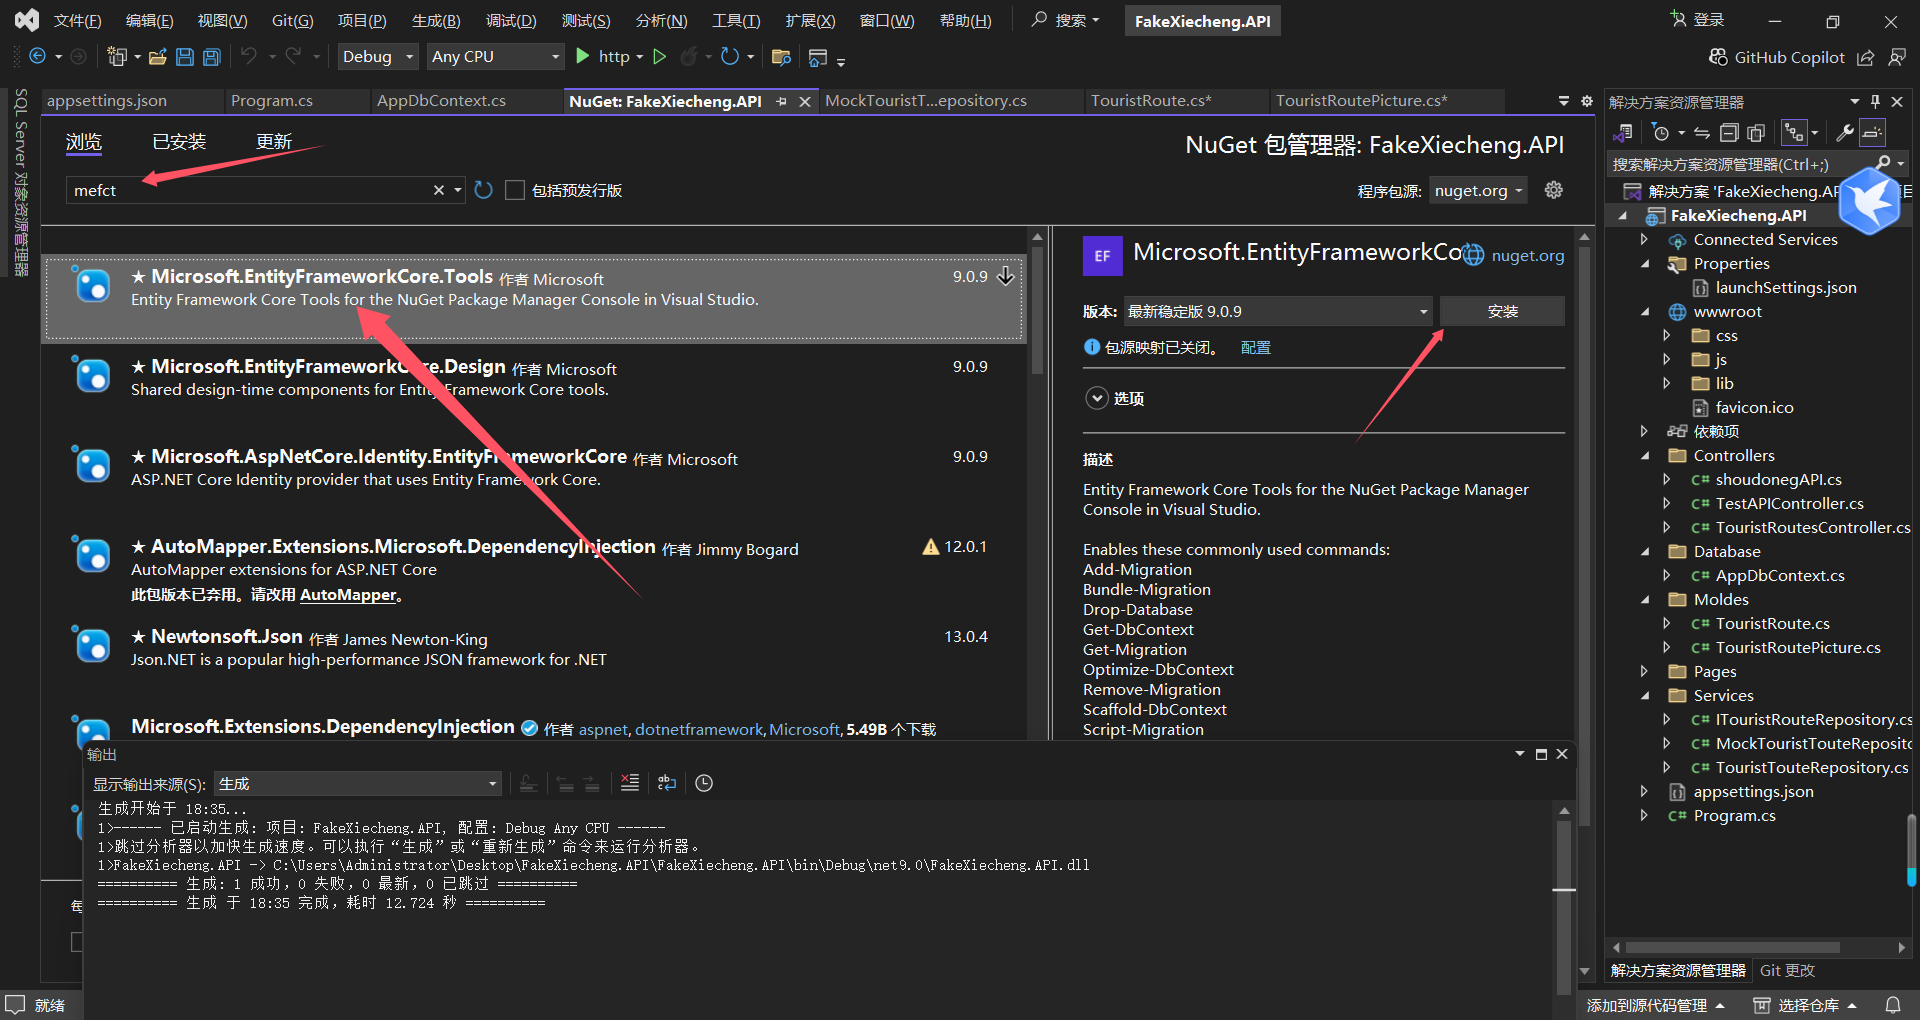Click Show All Files icon in Solution Explorer

(x=1756, y=133)
